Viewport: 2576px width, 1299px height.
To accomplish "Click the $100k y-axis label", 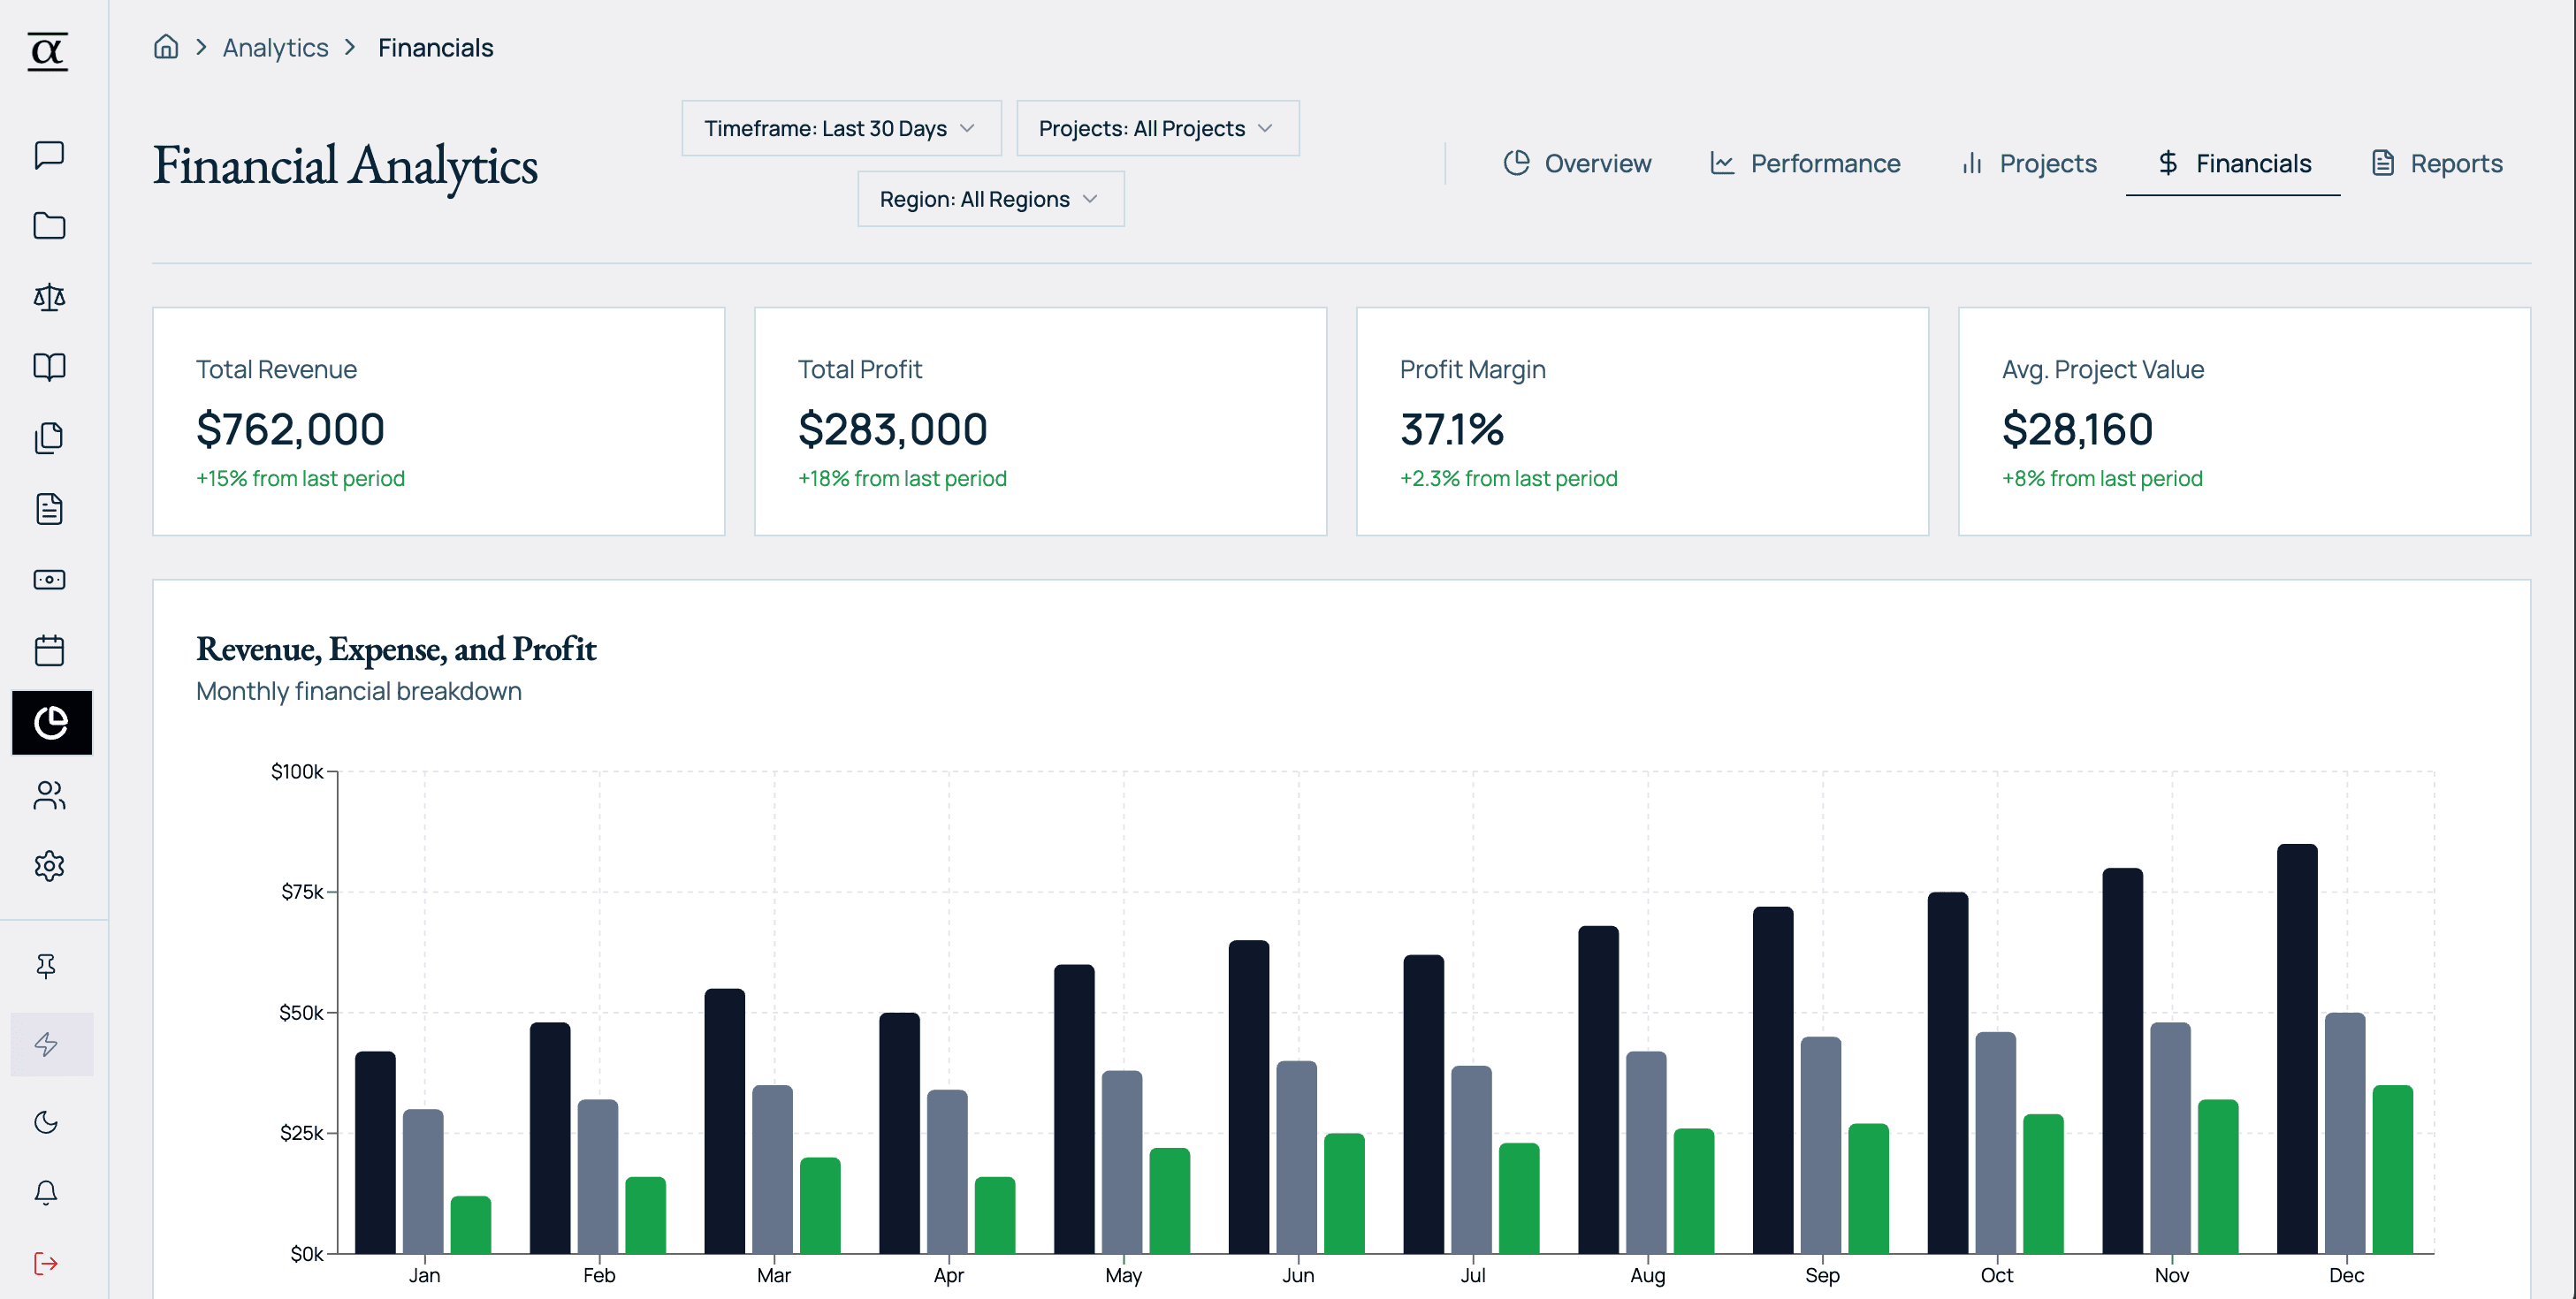I will [297, 771].
